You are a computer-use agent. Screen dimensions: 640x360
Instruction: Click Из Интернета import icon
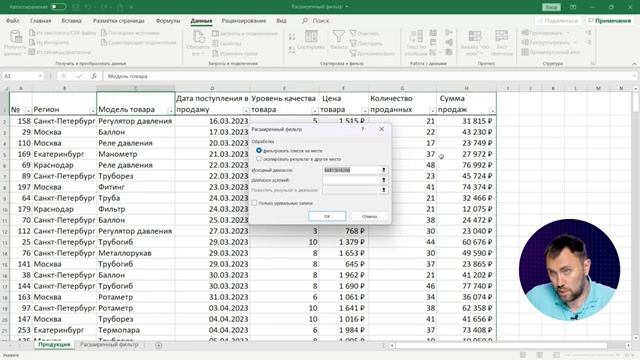pyautogui.click(x=32, y=42)
